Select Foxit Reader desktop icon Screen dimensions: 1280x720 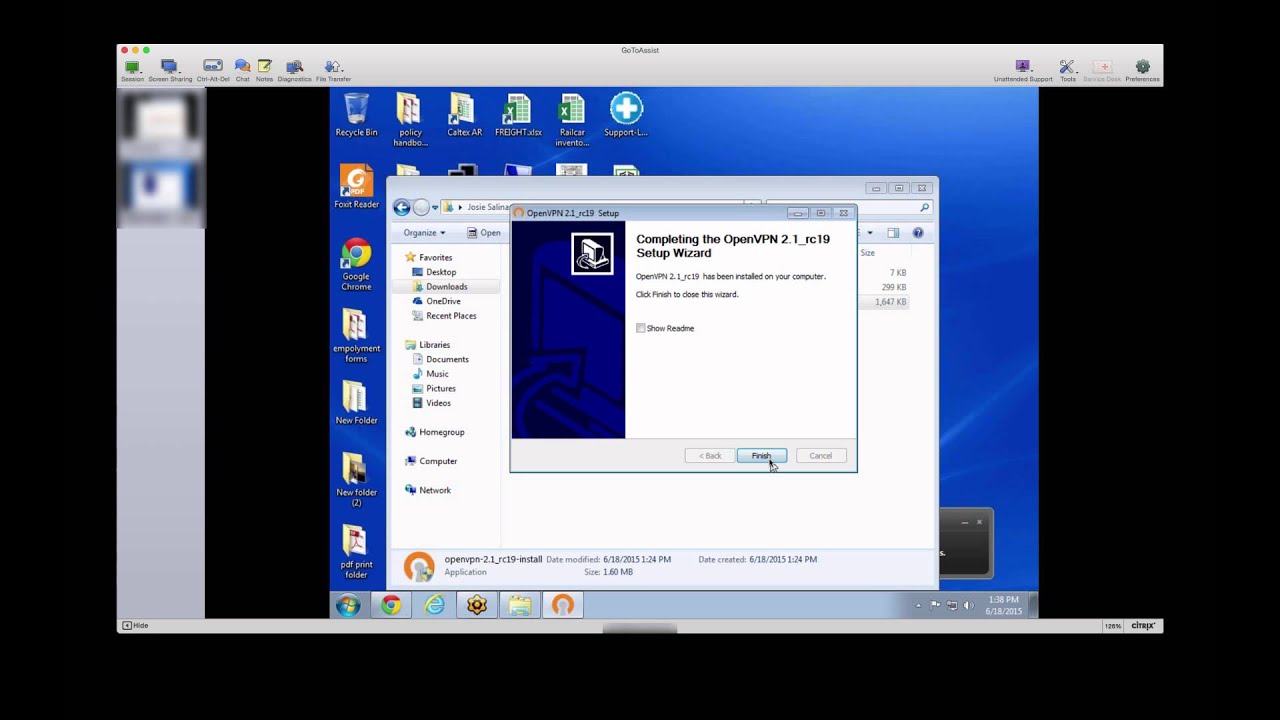(356, 187)
